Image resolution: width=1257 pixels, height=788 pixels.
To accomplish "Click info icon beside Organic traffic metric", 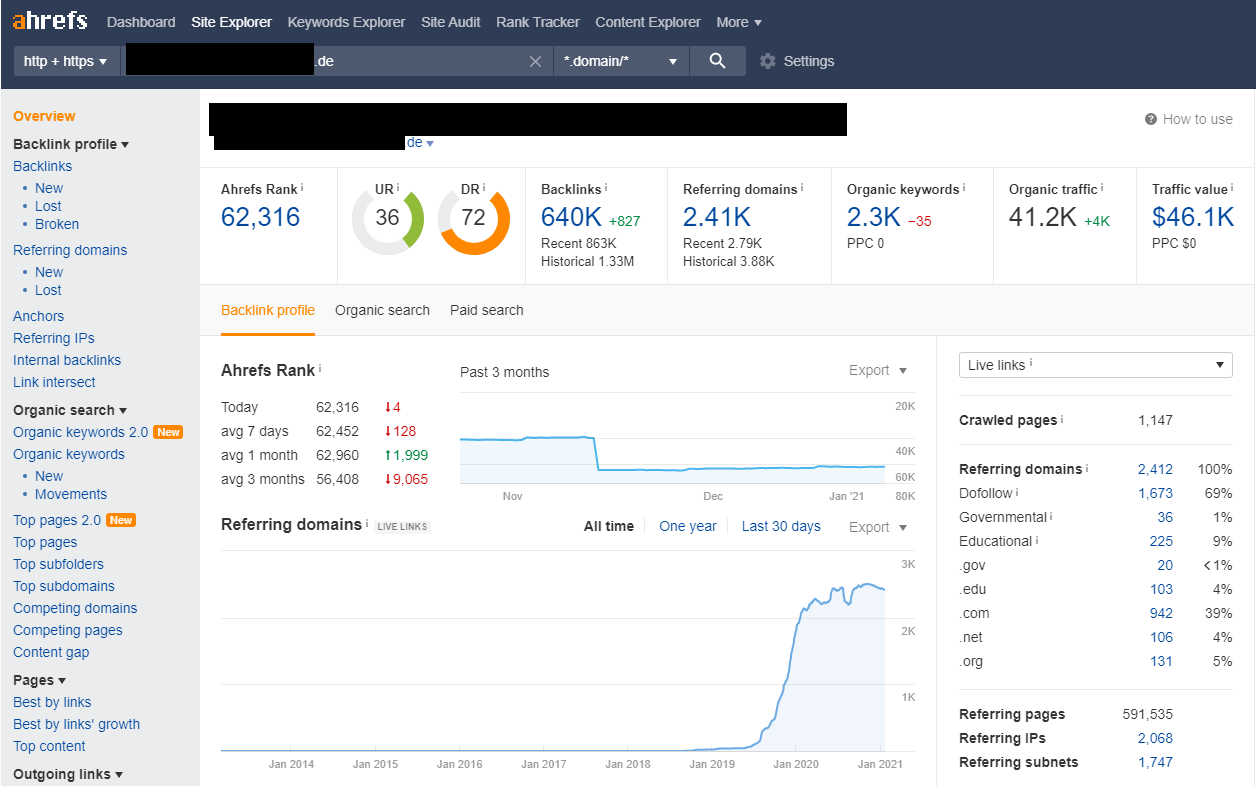I will pos(1103,187).
